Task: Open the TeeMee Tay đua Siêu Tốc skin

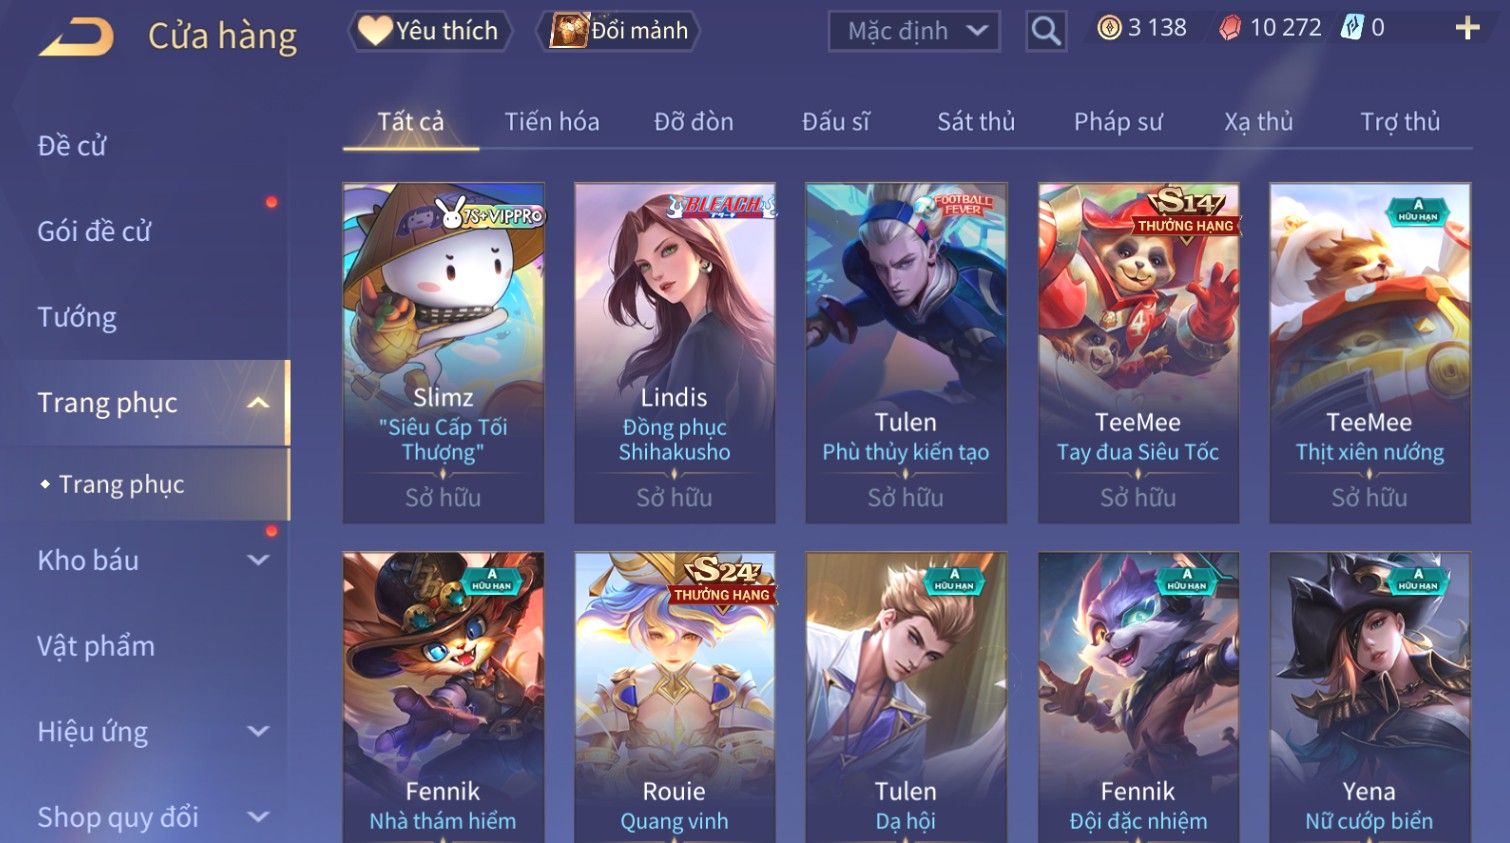Action: pos(1138,353)
